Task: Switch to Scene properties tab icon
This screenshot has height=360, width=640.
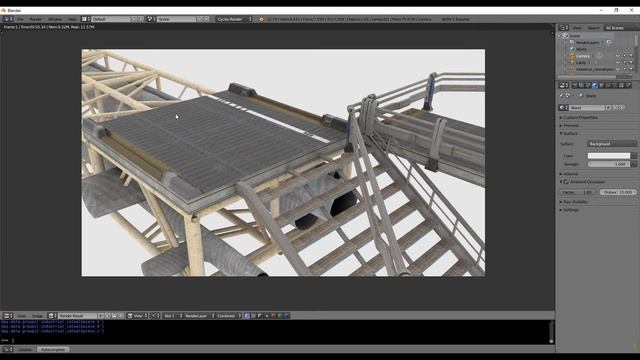Action: click(588, 85)
